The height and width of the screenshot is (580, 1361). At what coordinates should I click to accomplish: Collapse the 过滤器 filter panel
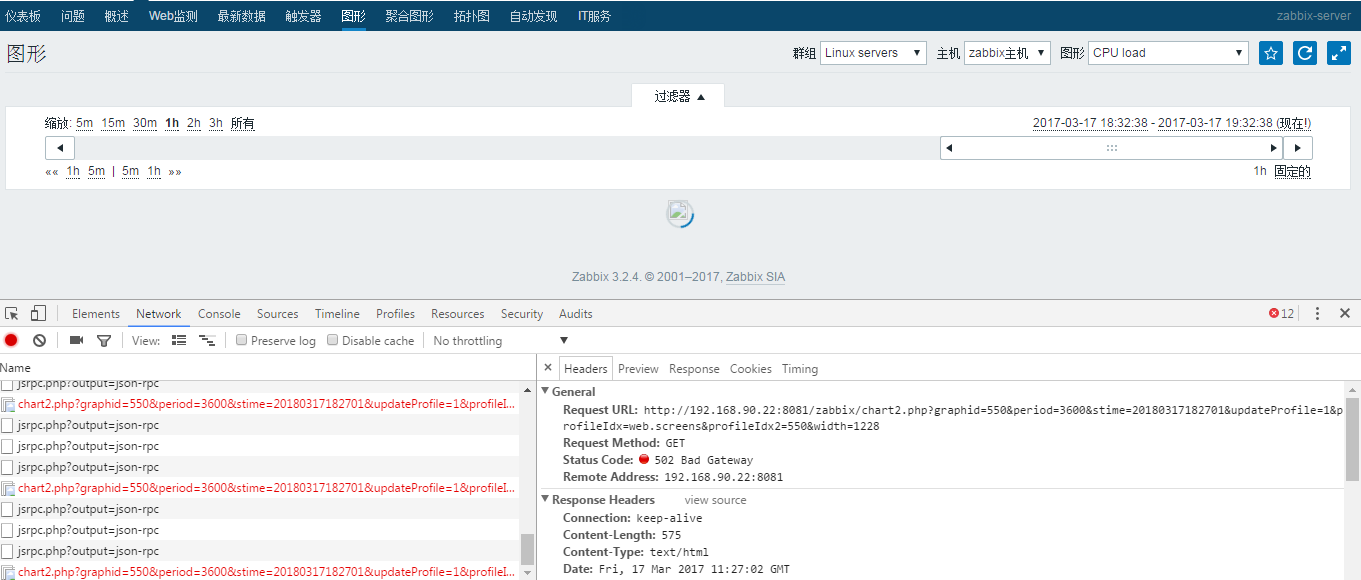pyautogui.click(x=678, y=95)
